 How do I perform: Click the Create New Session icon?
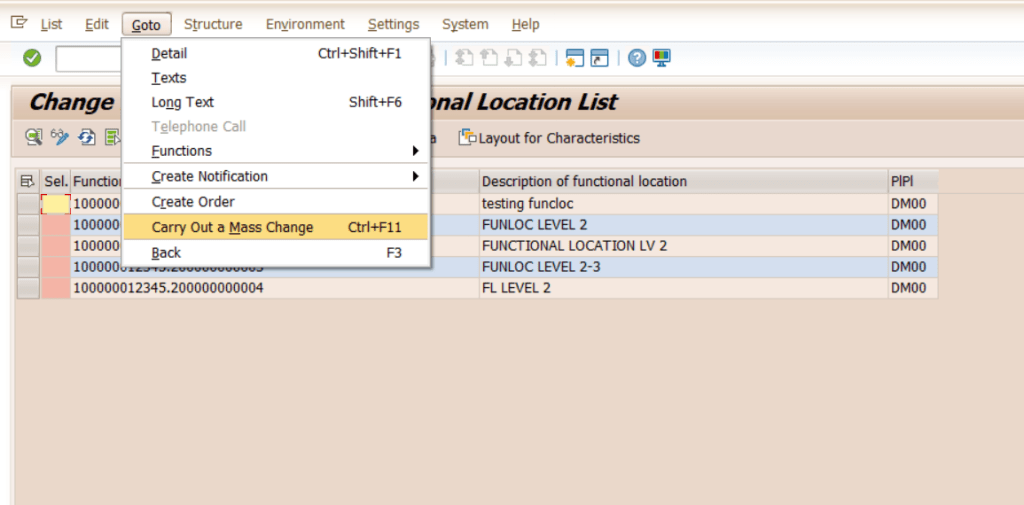574,58
